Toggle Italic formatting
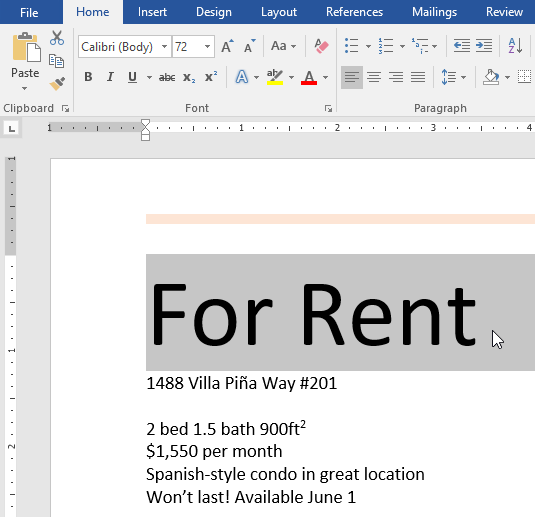535x517 pixels. point(110,77)
